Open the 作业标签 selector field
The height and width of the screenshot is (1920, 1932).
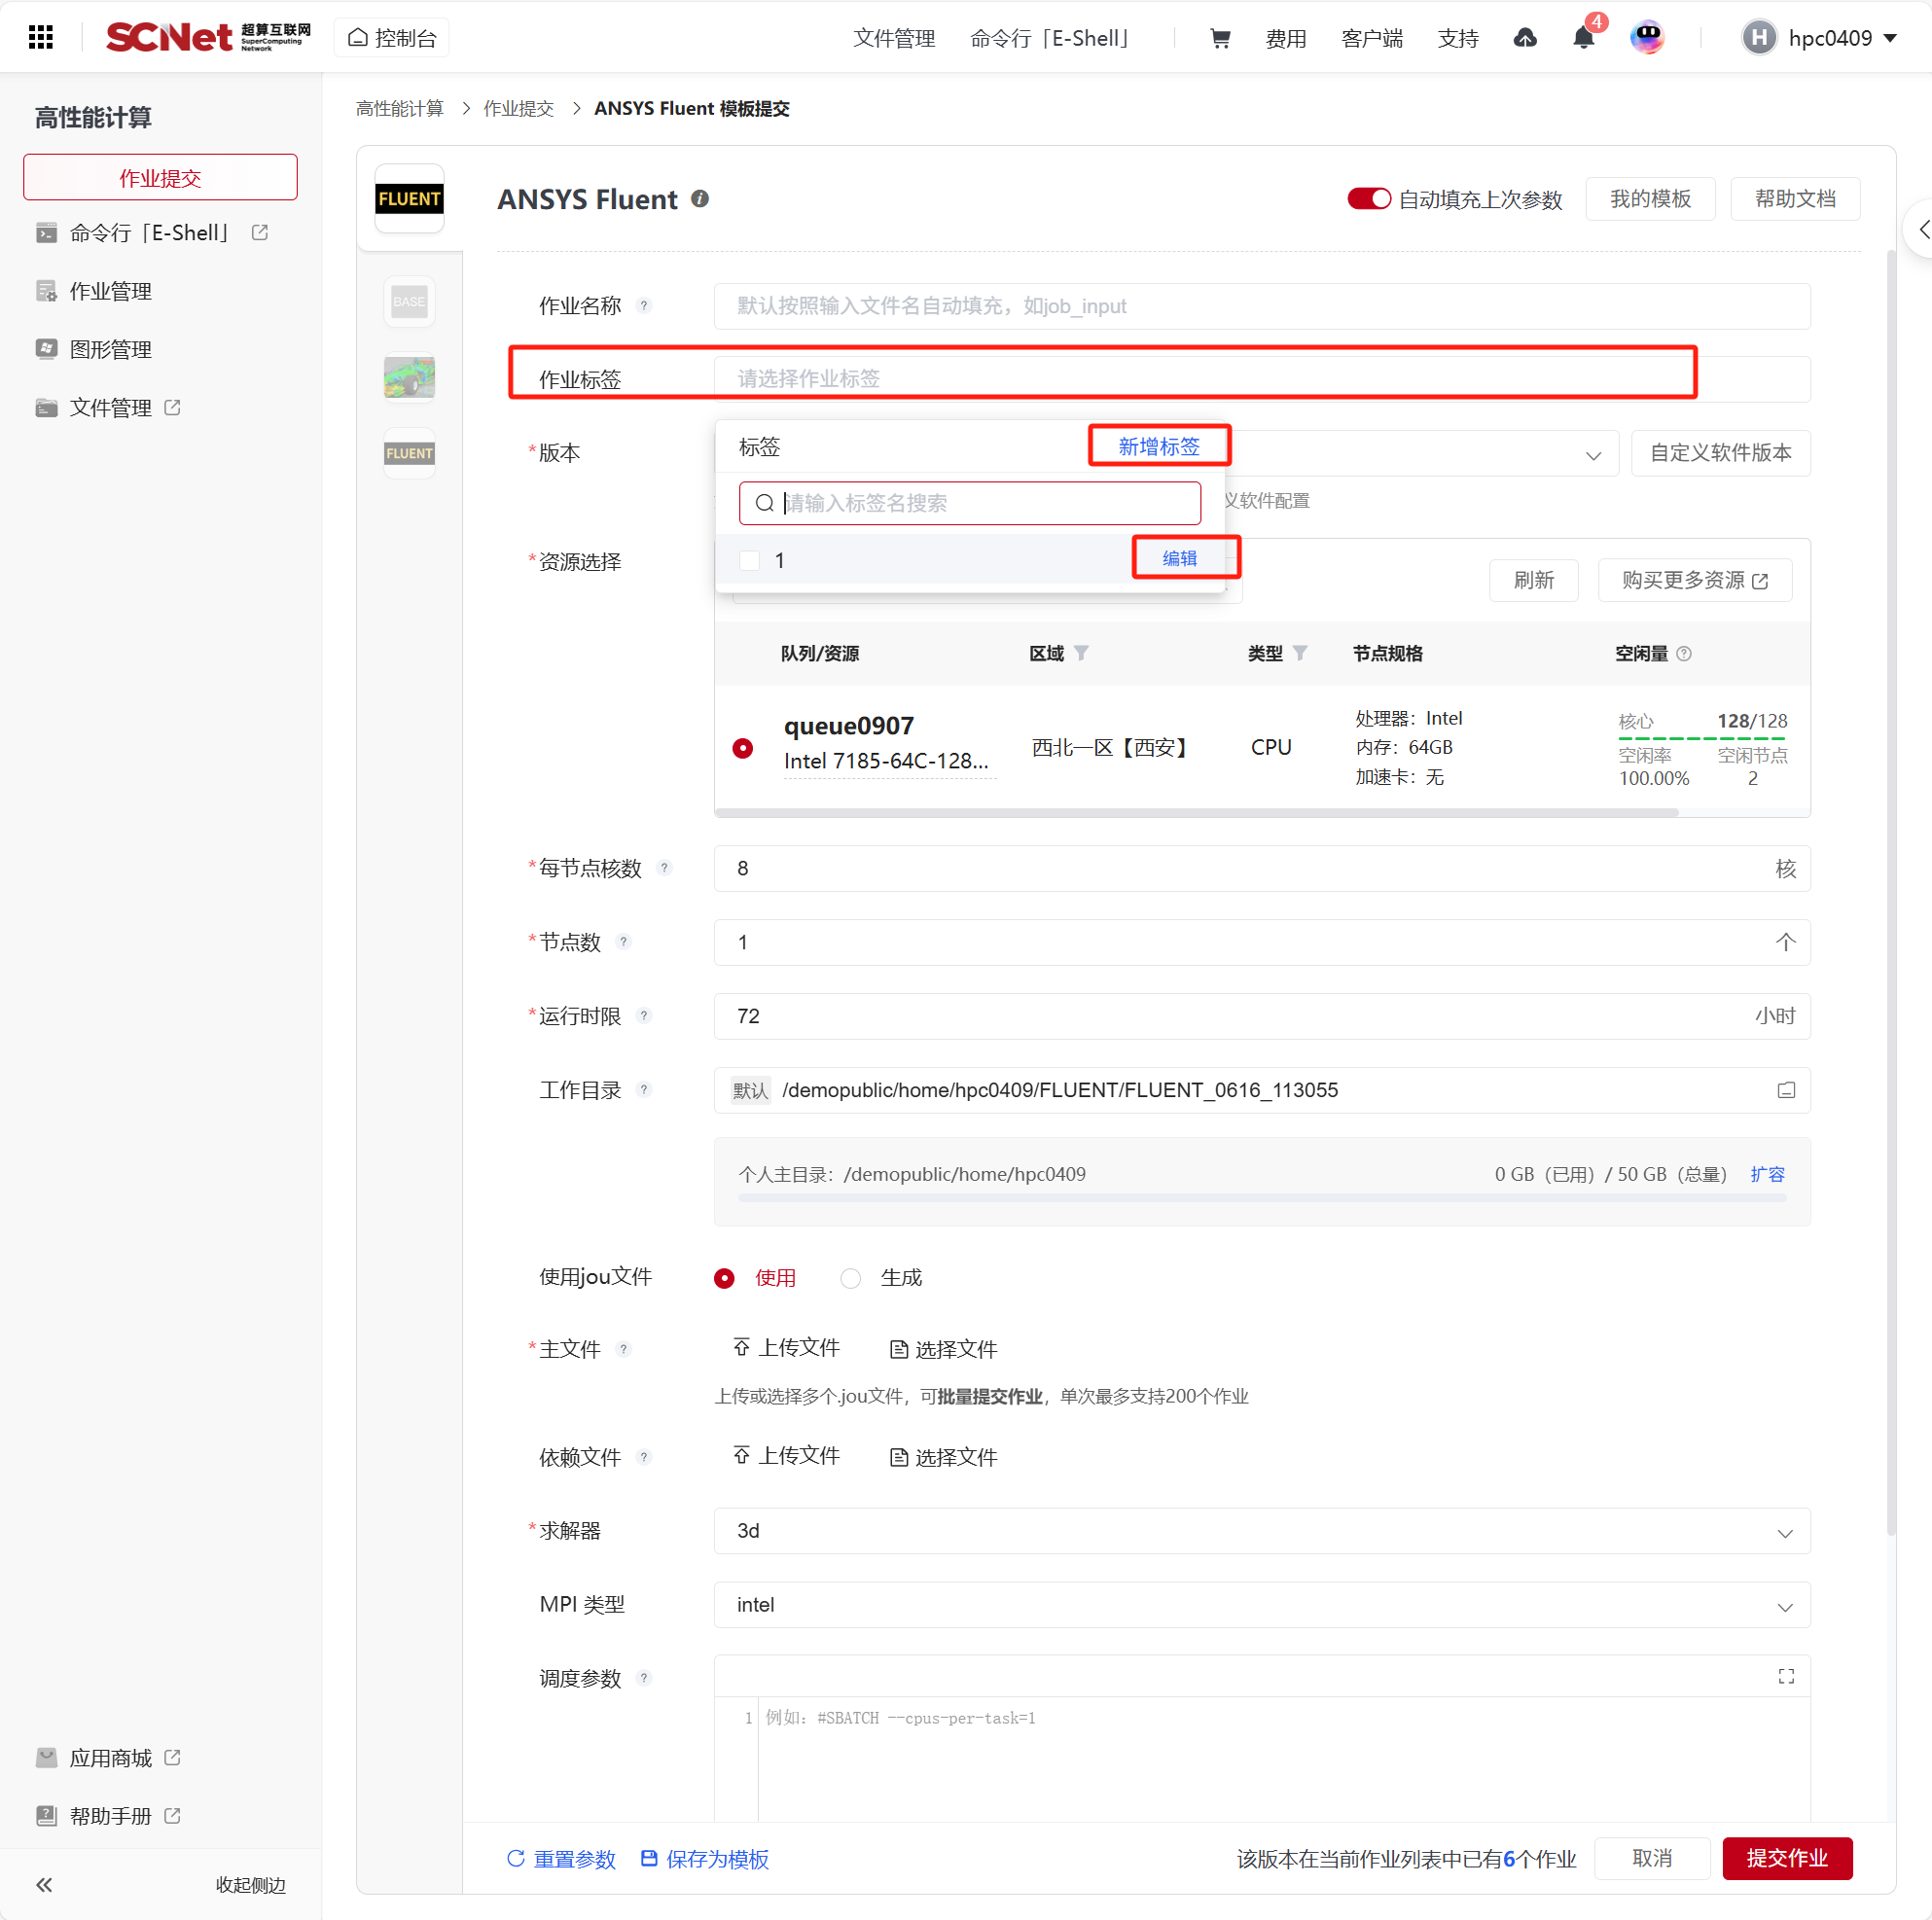pyautogui.click(x=1262, y=379)
